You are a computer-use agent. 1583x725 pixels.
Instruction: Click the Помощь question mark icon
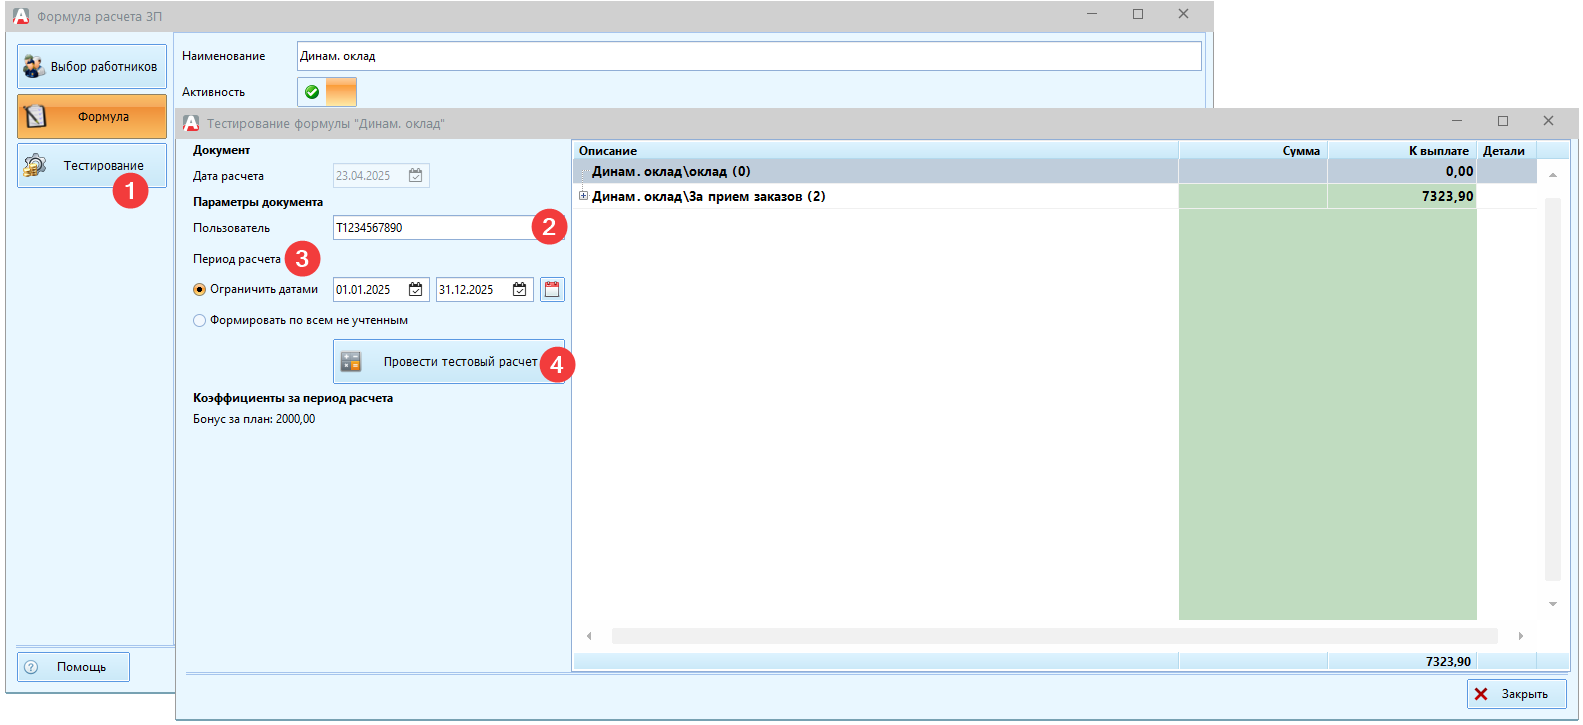coord(31,667)
